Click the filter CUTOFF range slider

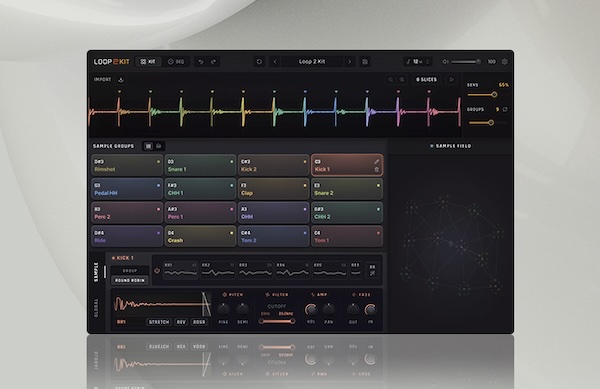click(277, 321)
